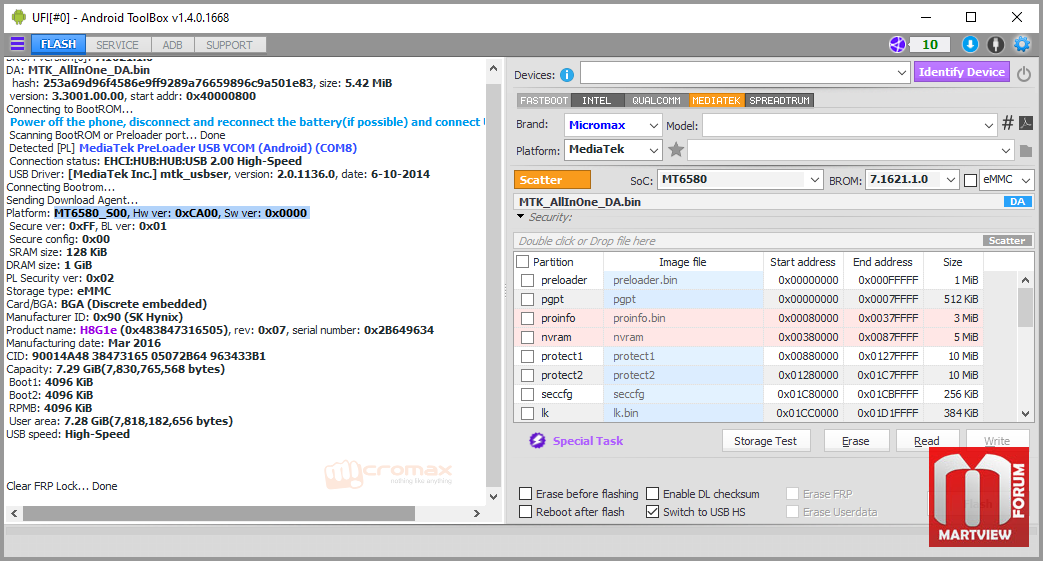1043x561 pixels.
Task: Check the pgpt partition checkbox
Action: pyautogui.click(x=527, y=299)
